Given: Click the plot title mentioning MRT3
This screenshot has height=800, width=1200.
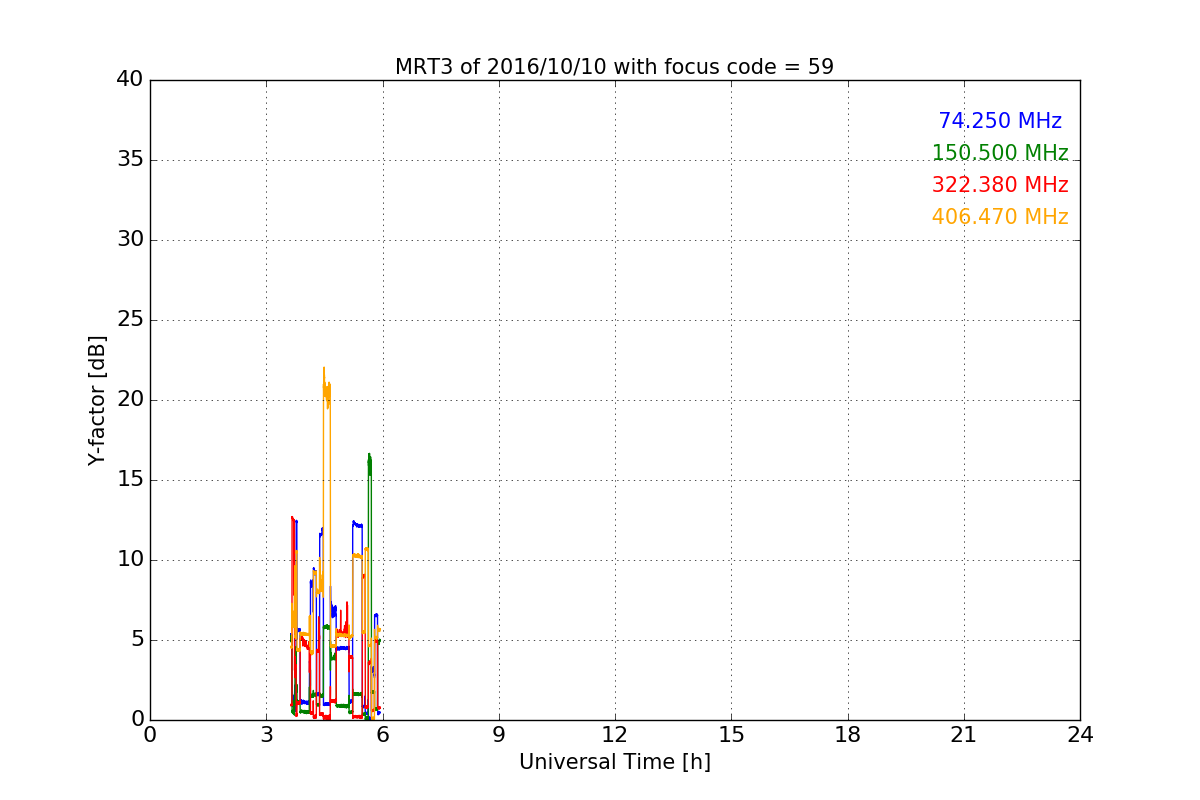Looking at the screenshot, I should click(x=614, y=67).
